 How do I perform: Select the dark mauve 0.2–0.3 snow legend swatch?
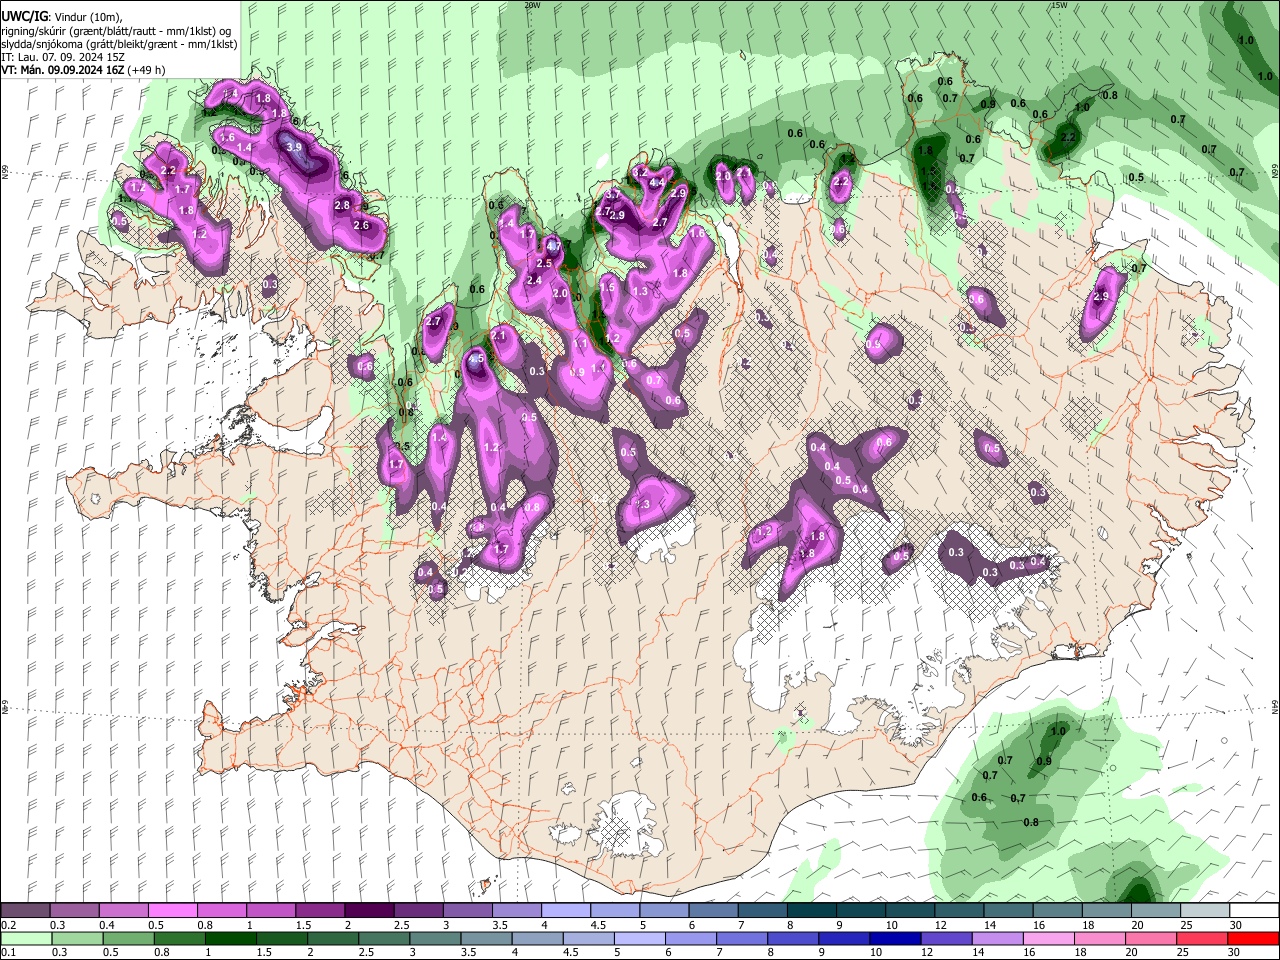pos(25,910)
